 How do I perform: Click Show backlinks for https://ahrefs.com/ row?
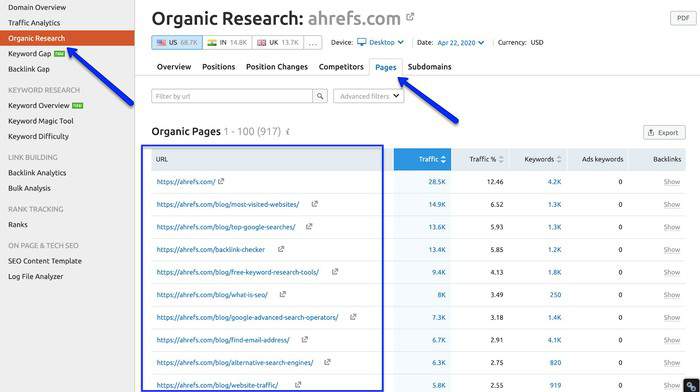click(x=671, y=182)
